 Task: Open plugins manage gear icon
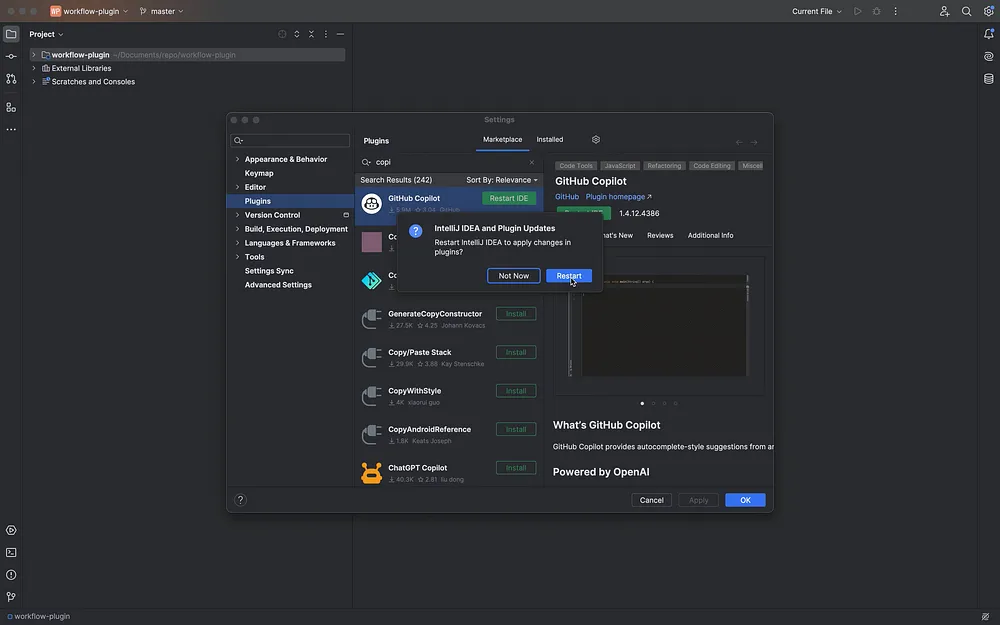pos(596,140)
